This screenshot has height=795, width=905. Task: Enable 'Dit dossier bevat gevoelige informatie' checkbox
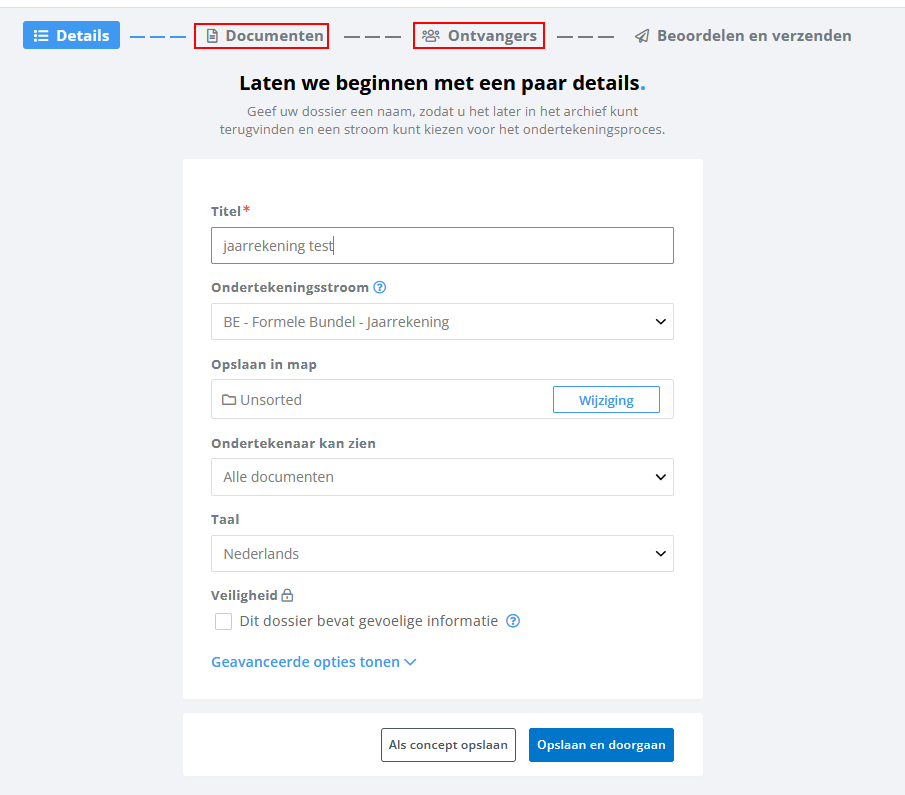tap(223, 621)
